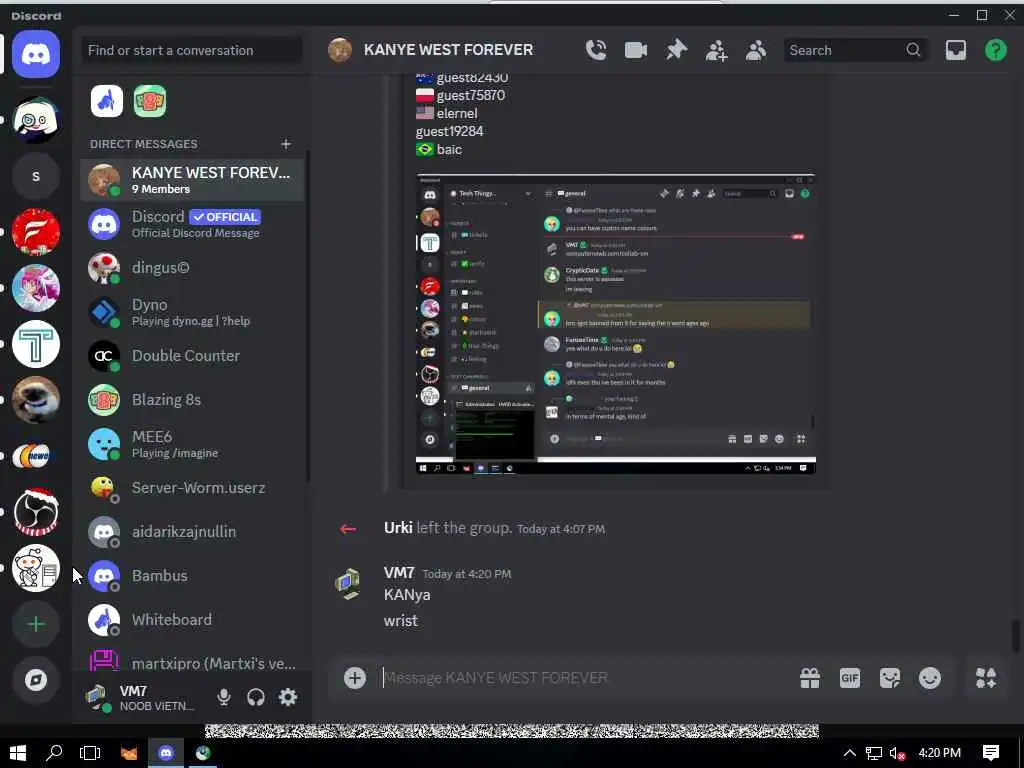The image size is (1024, 768).
Task: Start a voice call in the group
Action: [596, 50]
